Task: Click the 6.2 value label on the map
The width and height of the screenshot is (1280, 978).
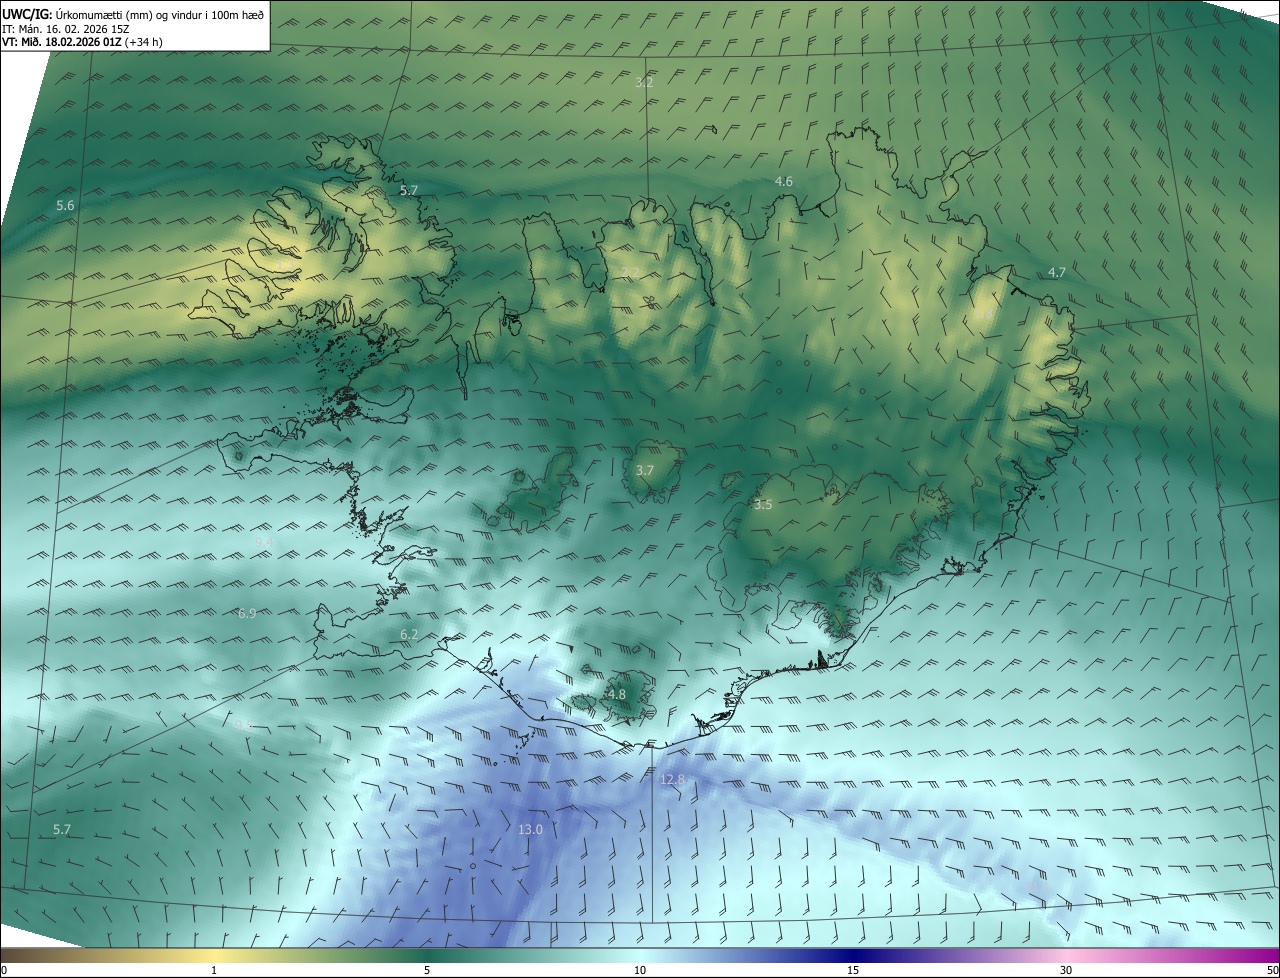Action: [x=409, y=634]
